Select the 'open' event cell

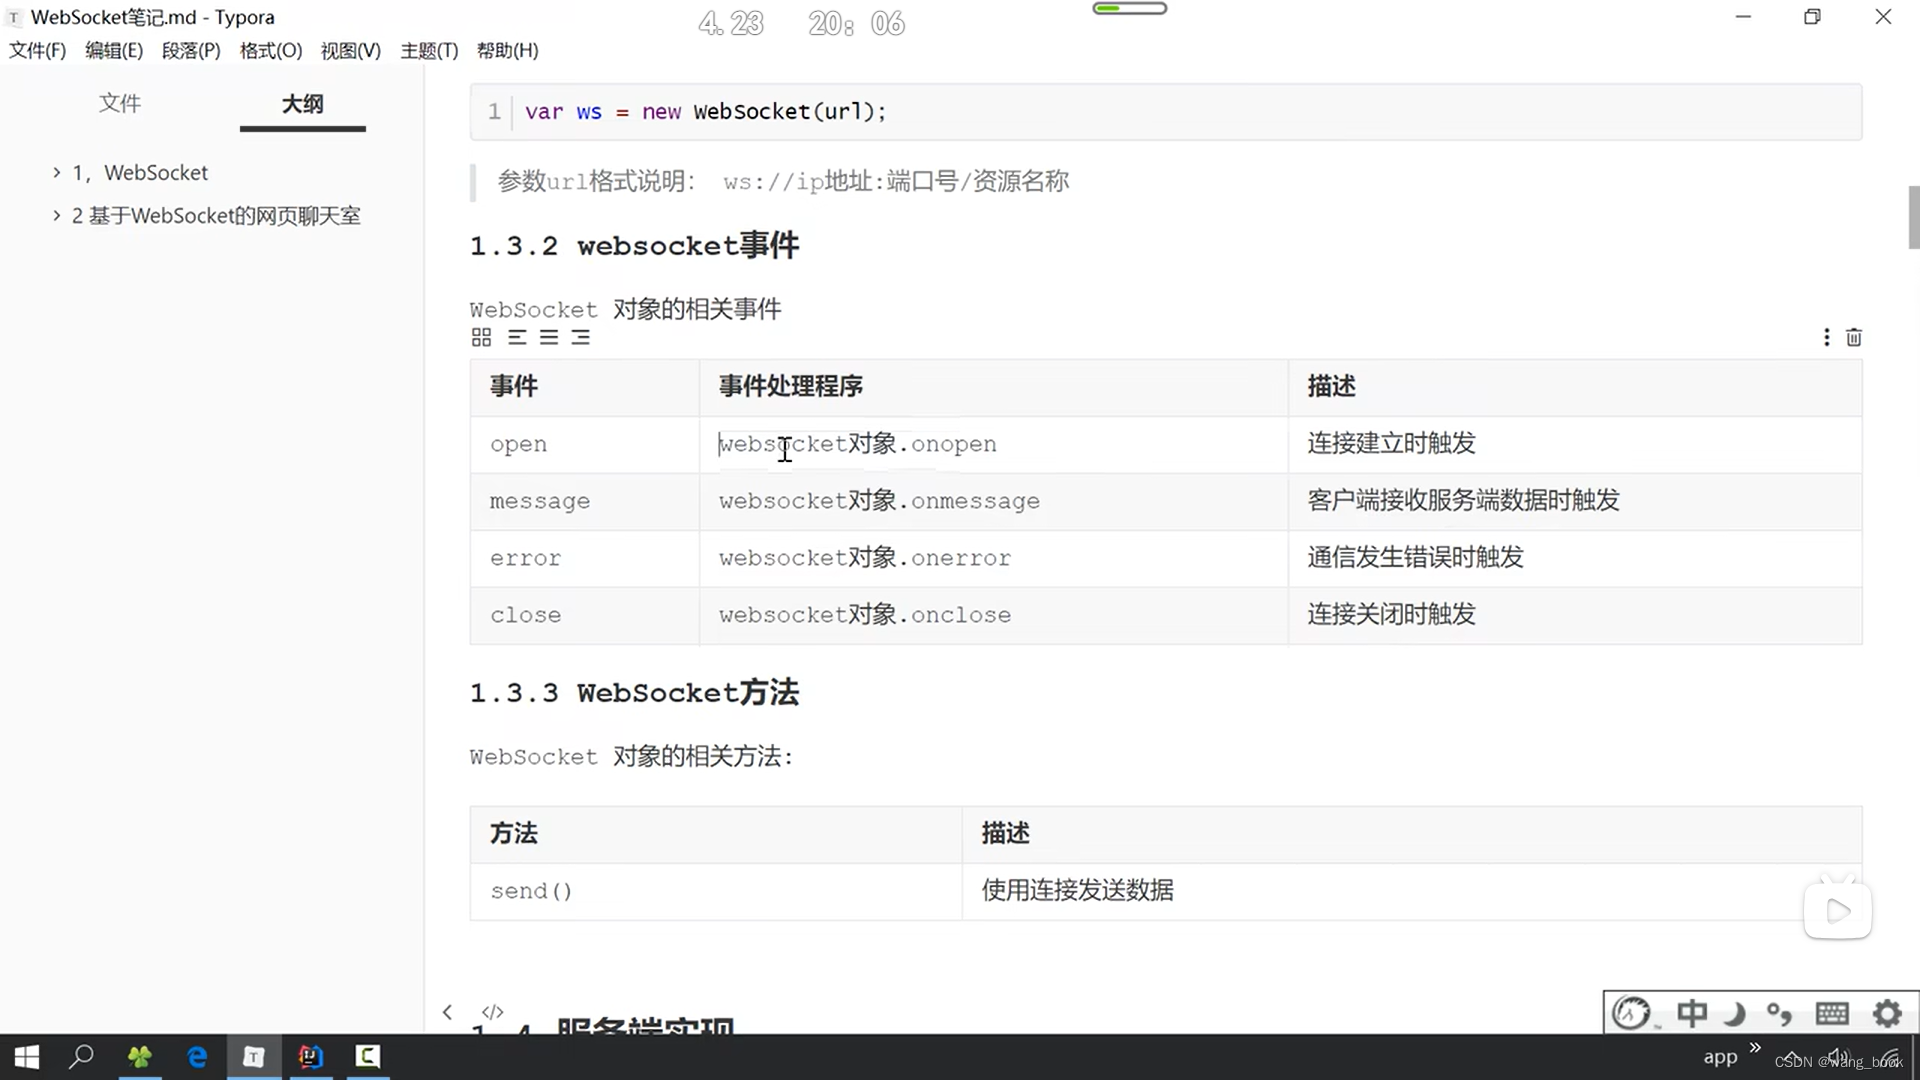[x=584, y=444]
